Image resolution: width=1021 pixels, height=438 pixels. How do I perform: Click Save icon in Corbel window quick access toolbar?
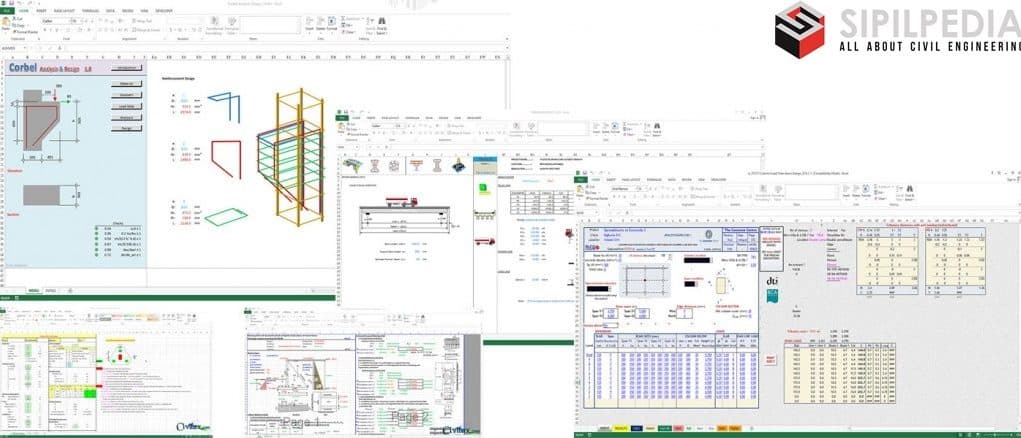click(12, 4)
